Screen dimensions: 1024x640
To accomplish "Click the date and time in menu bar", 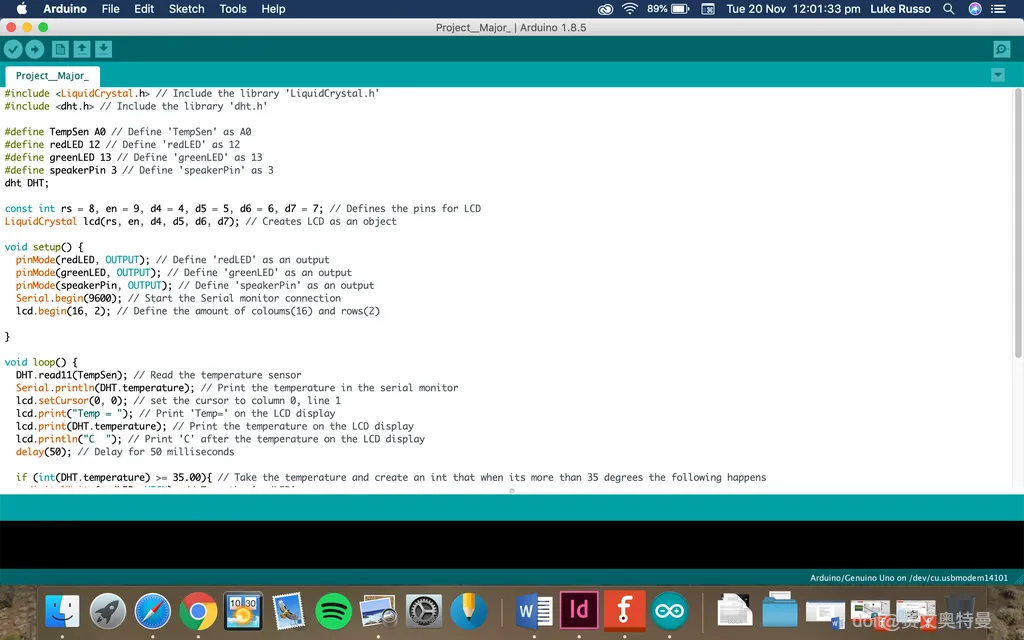I will 793,8.
